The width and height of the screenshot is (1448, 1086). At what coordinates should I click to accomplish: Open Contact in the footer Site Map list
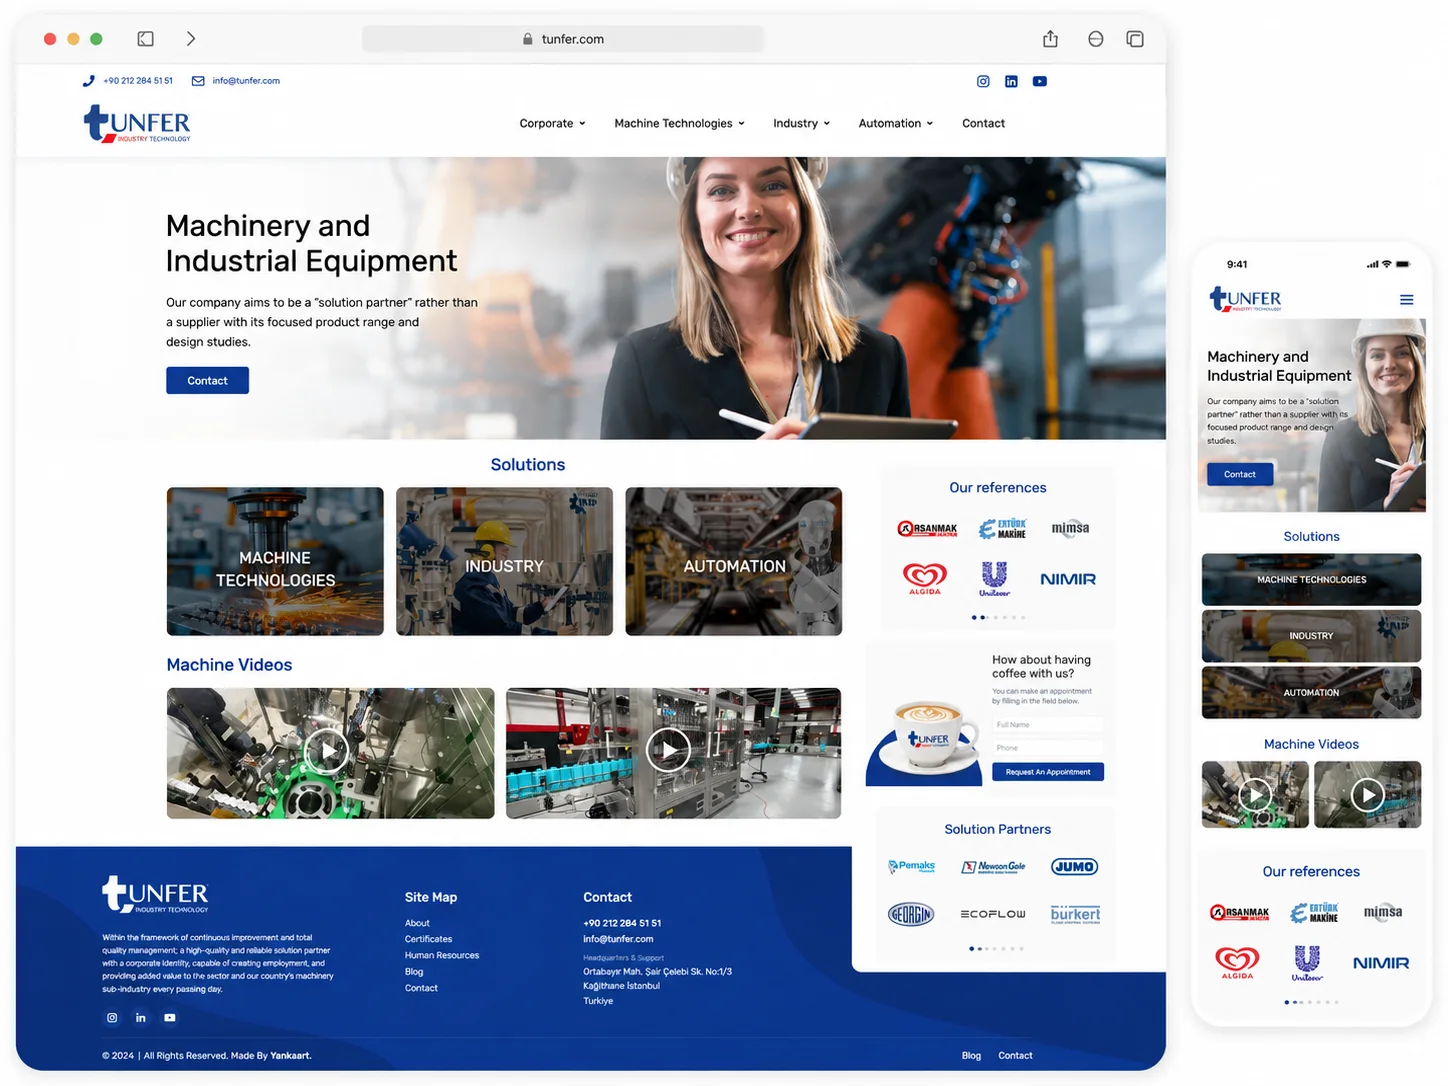click(x=421, y=988)
